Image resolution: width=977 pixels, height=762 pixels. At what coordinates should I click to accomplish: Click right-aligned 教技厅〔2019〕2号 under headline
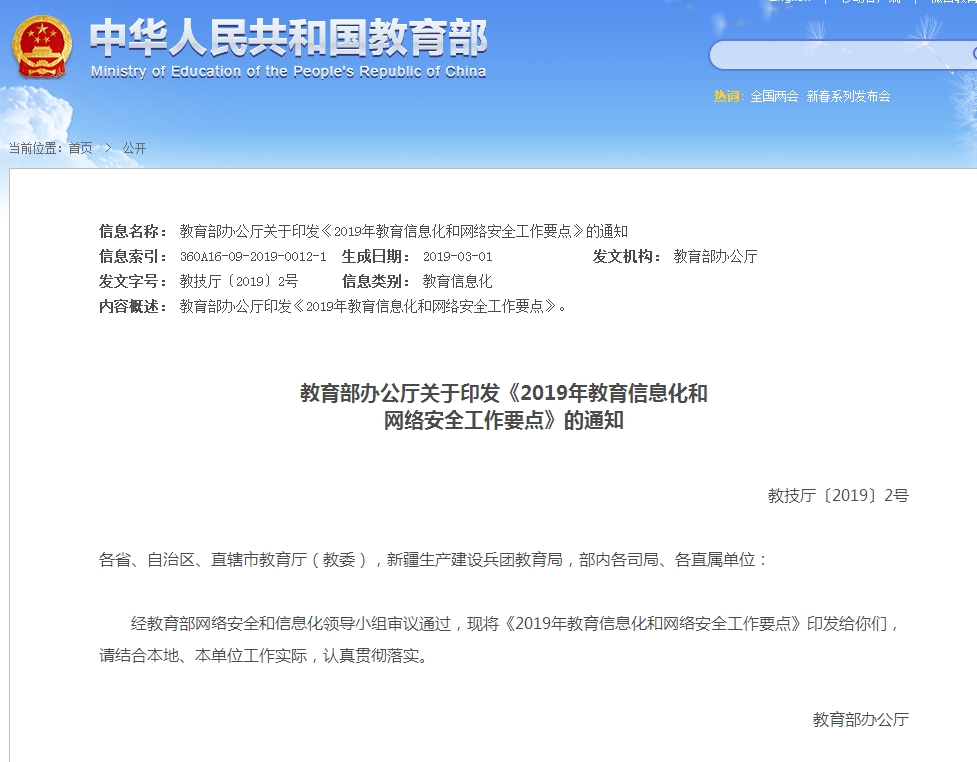pyautogui.click(x=838, y=495)
